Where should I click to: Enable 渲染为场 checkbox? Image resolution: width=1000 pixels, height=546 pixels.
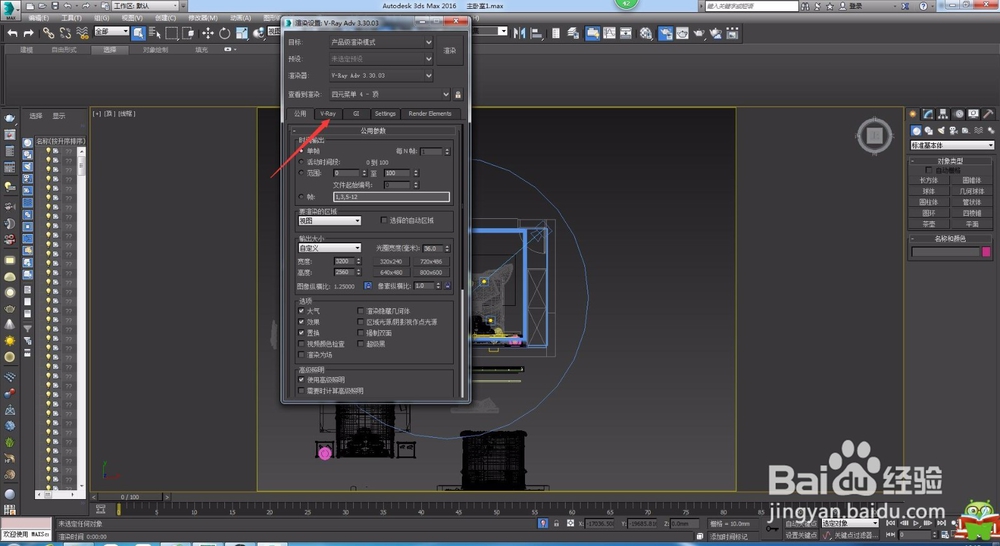tap(302, 355)
